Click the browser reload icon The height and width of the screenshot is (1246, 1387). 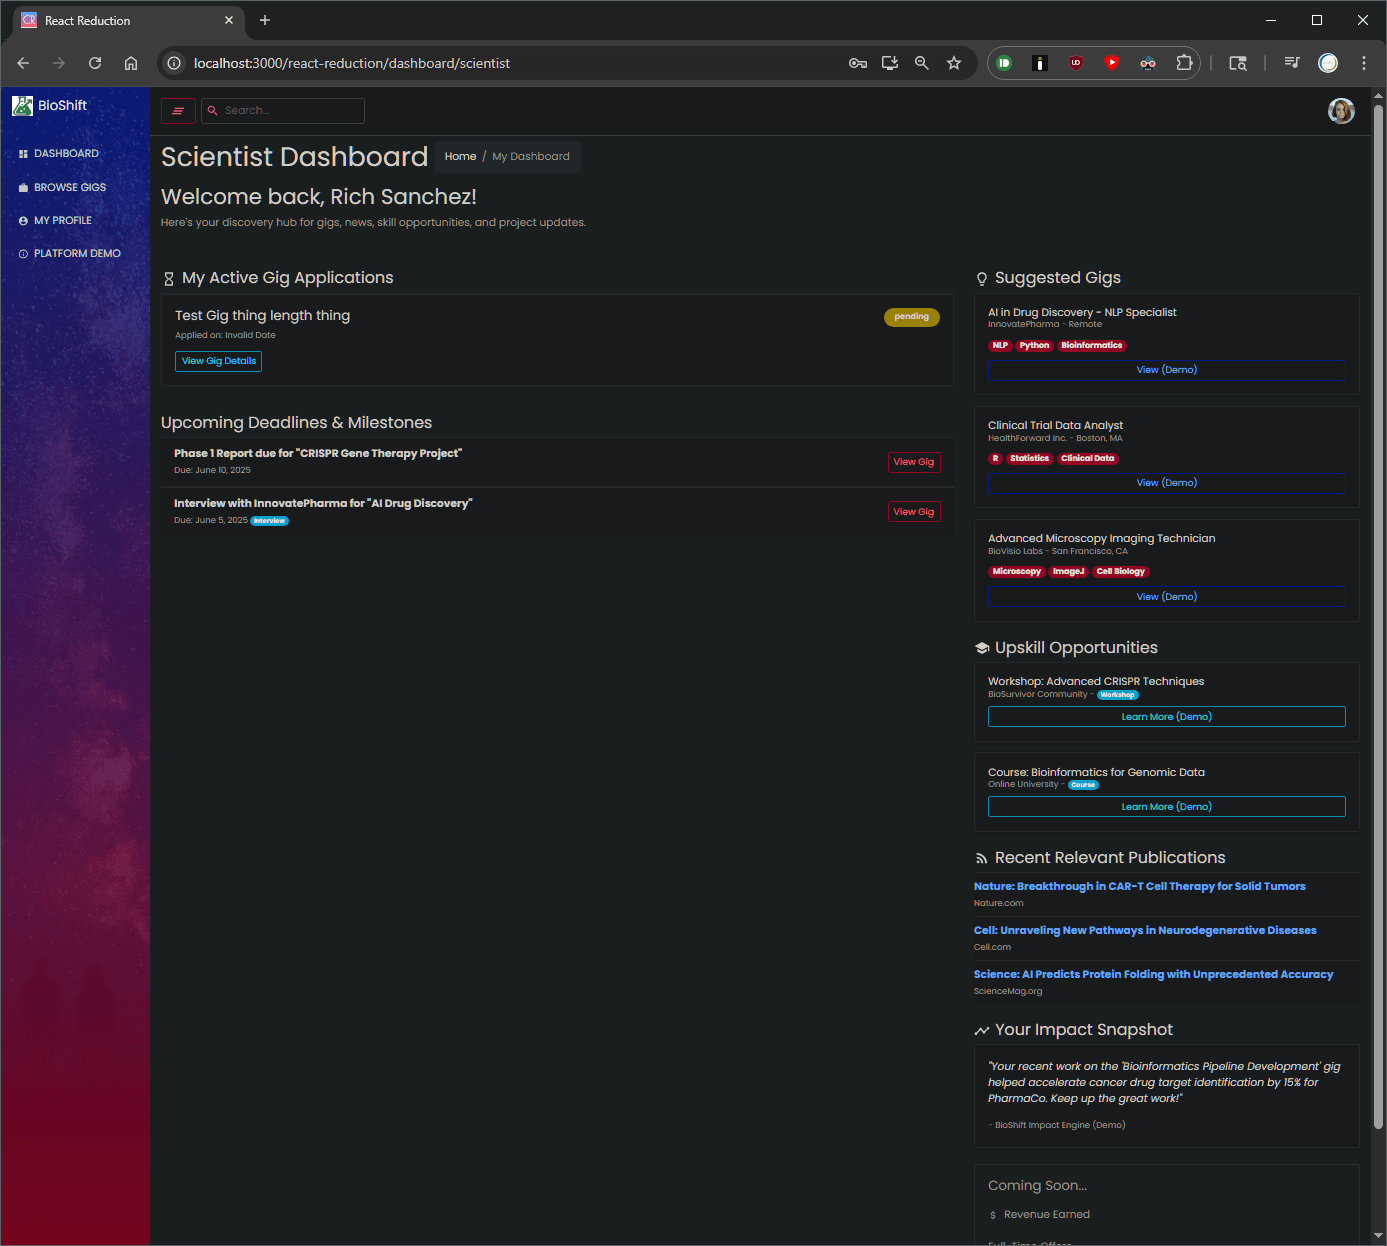pyautogui.click(x=95, y=63)
